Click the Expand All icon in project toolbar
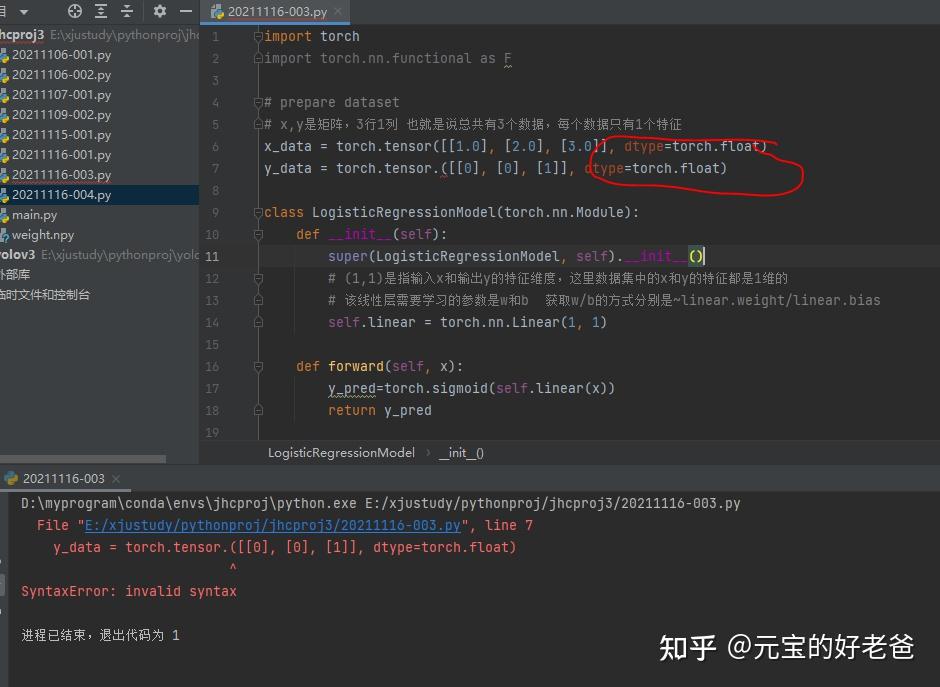940x687 pixels. tap(101, 11)
